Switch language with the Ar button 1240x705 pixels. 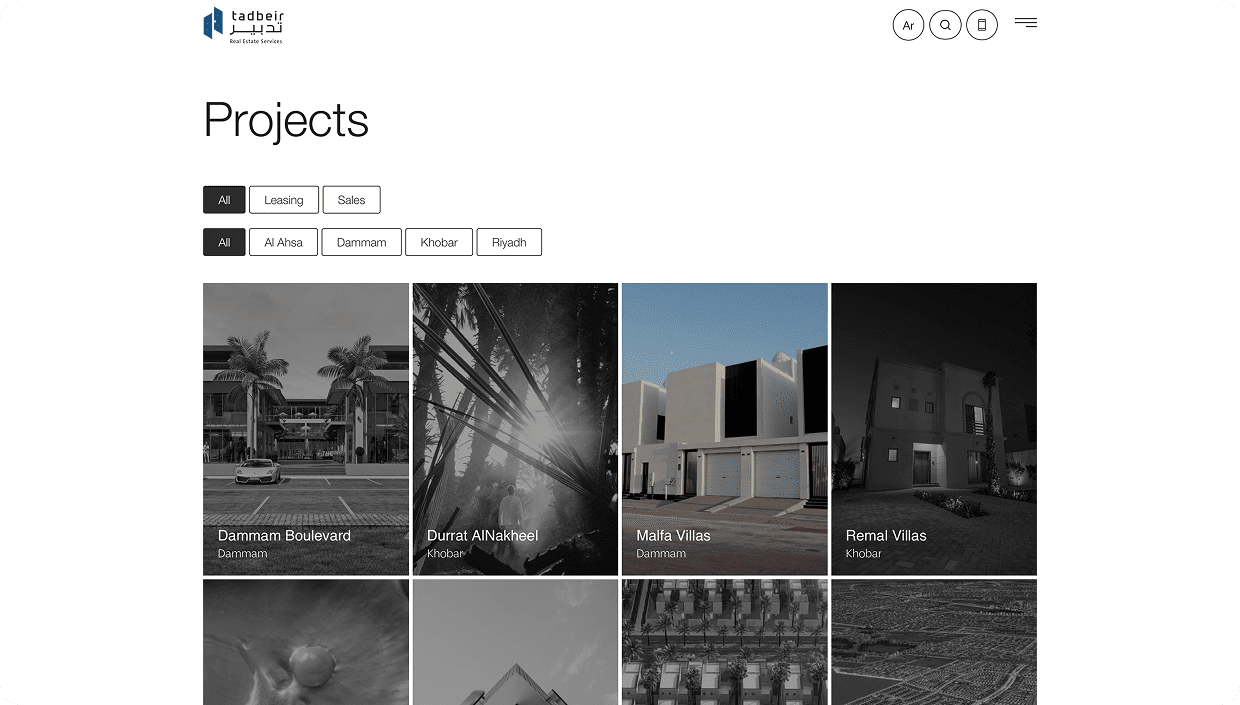tap(908, 25)
